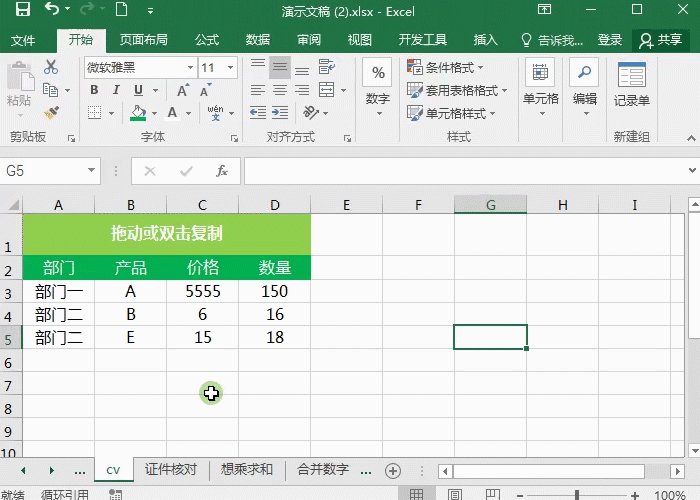Click the Format Painter brush icon

[x=51, y=112]
